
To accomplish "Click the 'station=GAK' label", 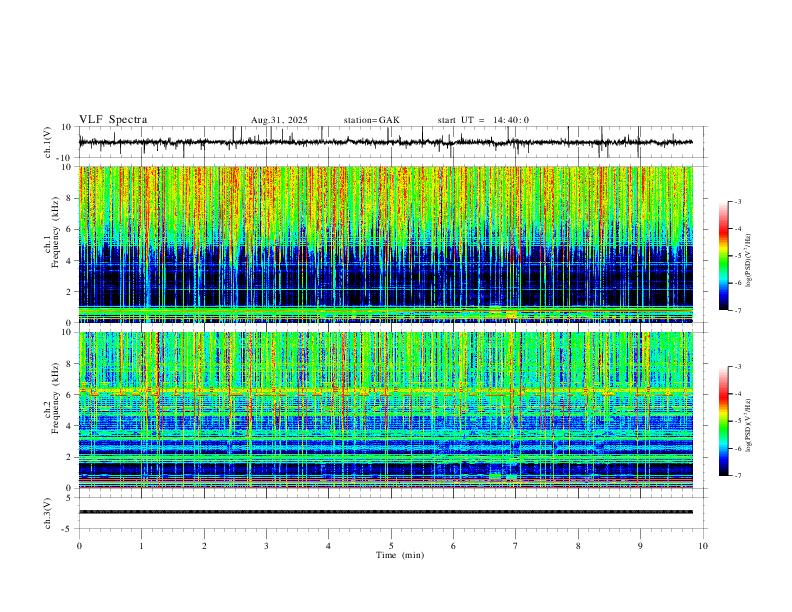I will (x=371, y=120).
